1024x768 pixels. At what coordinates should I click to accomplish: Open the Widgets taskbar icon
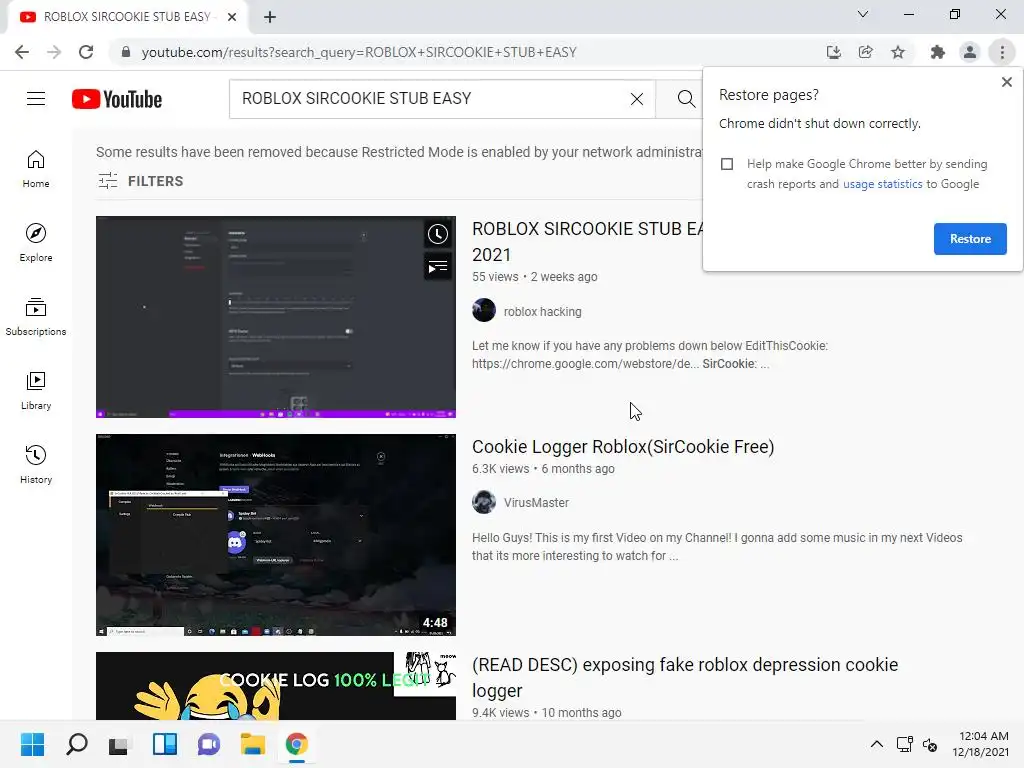point(165,744)
